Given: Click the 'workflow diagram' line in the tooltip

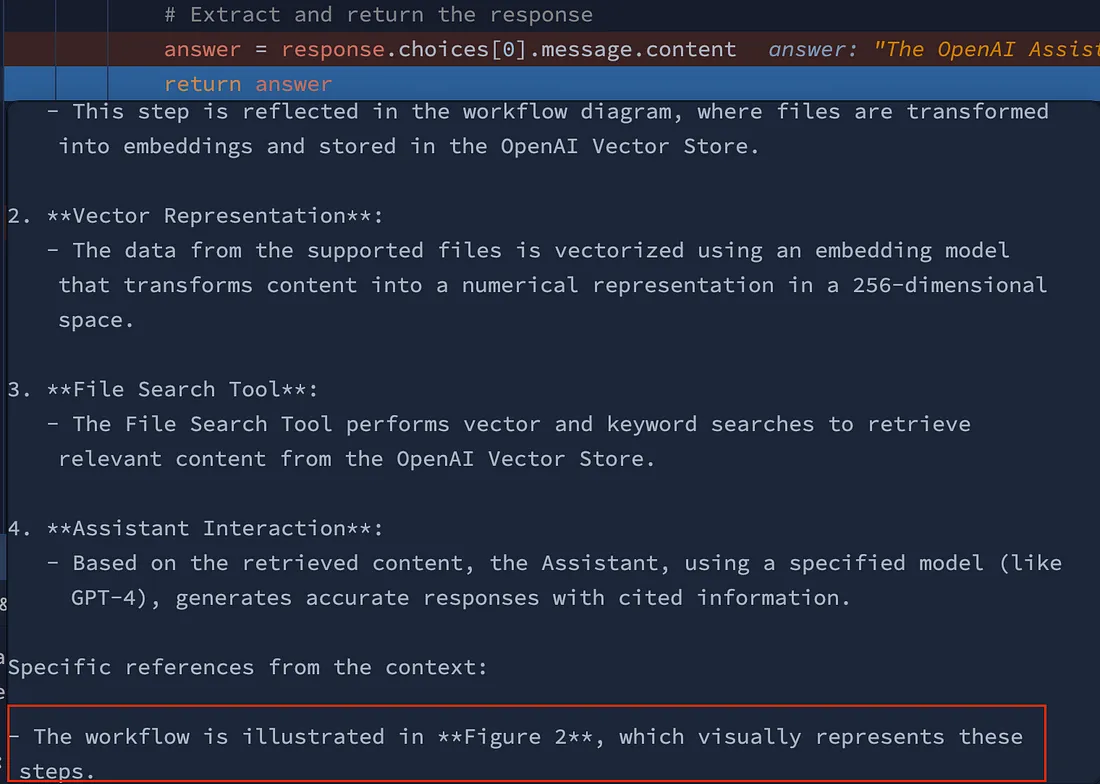Looking at the screenshot, I should click(547, 112).
